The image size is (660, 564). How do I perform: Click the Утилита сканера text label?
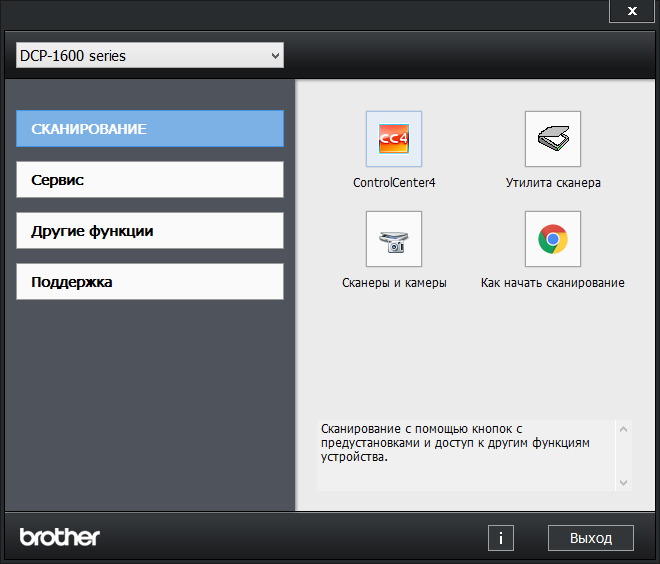[553, 183]
